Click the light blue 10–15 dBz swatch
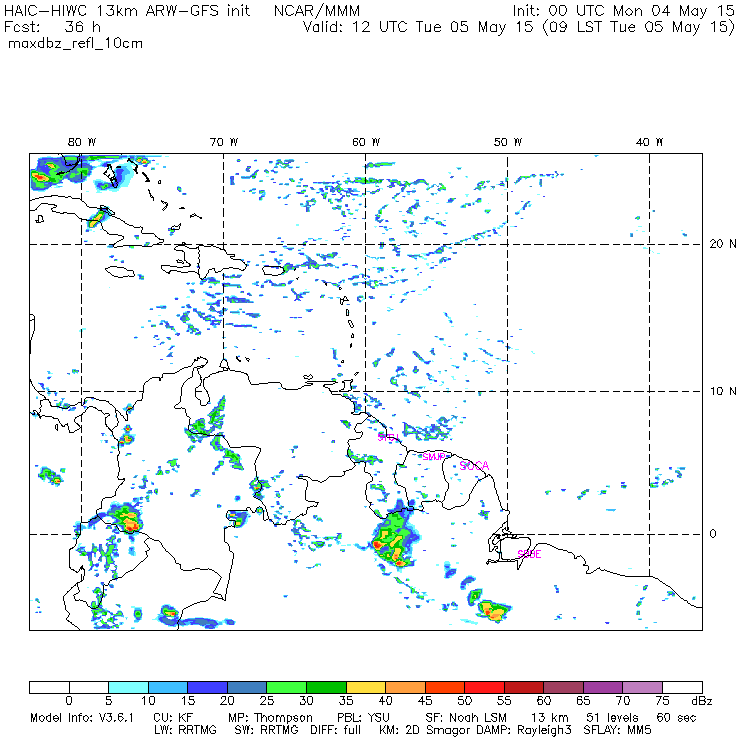740x740 pixels. point(168,687)
